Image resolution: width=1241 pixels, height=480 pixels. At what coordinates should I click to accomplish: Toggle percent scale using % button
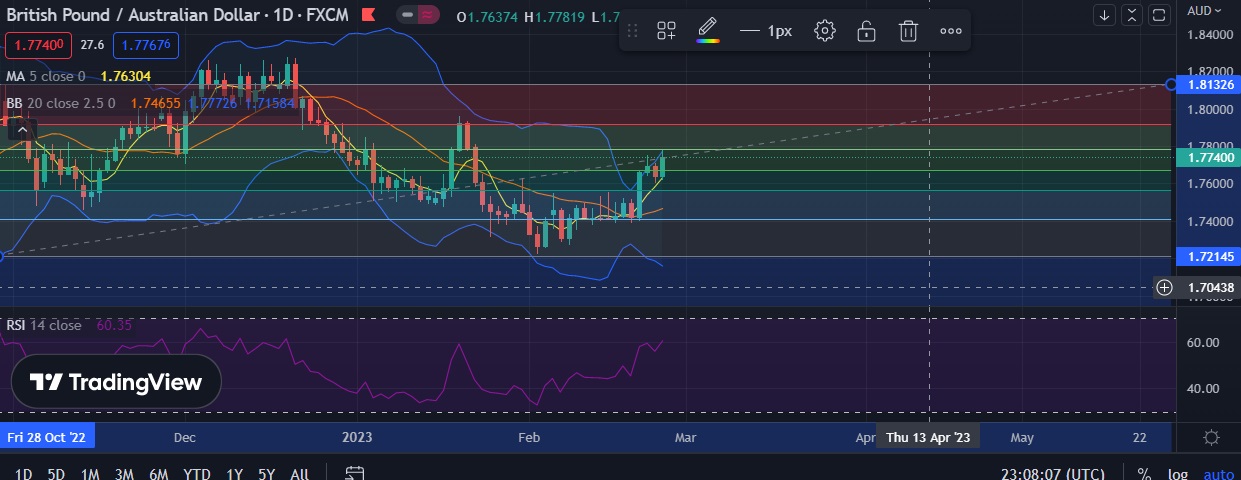click(x=1144, y=474)
